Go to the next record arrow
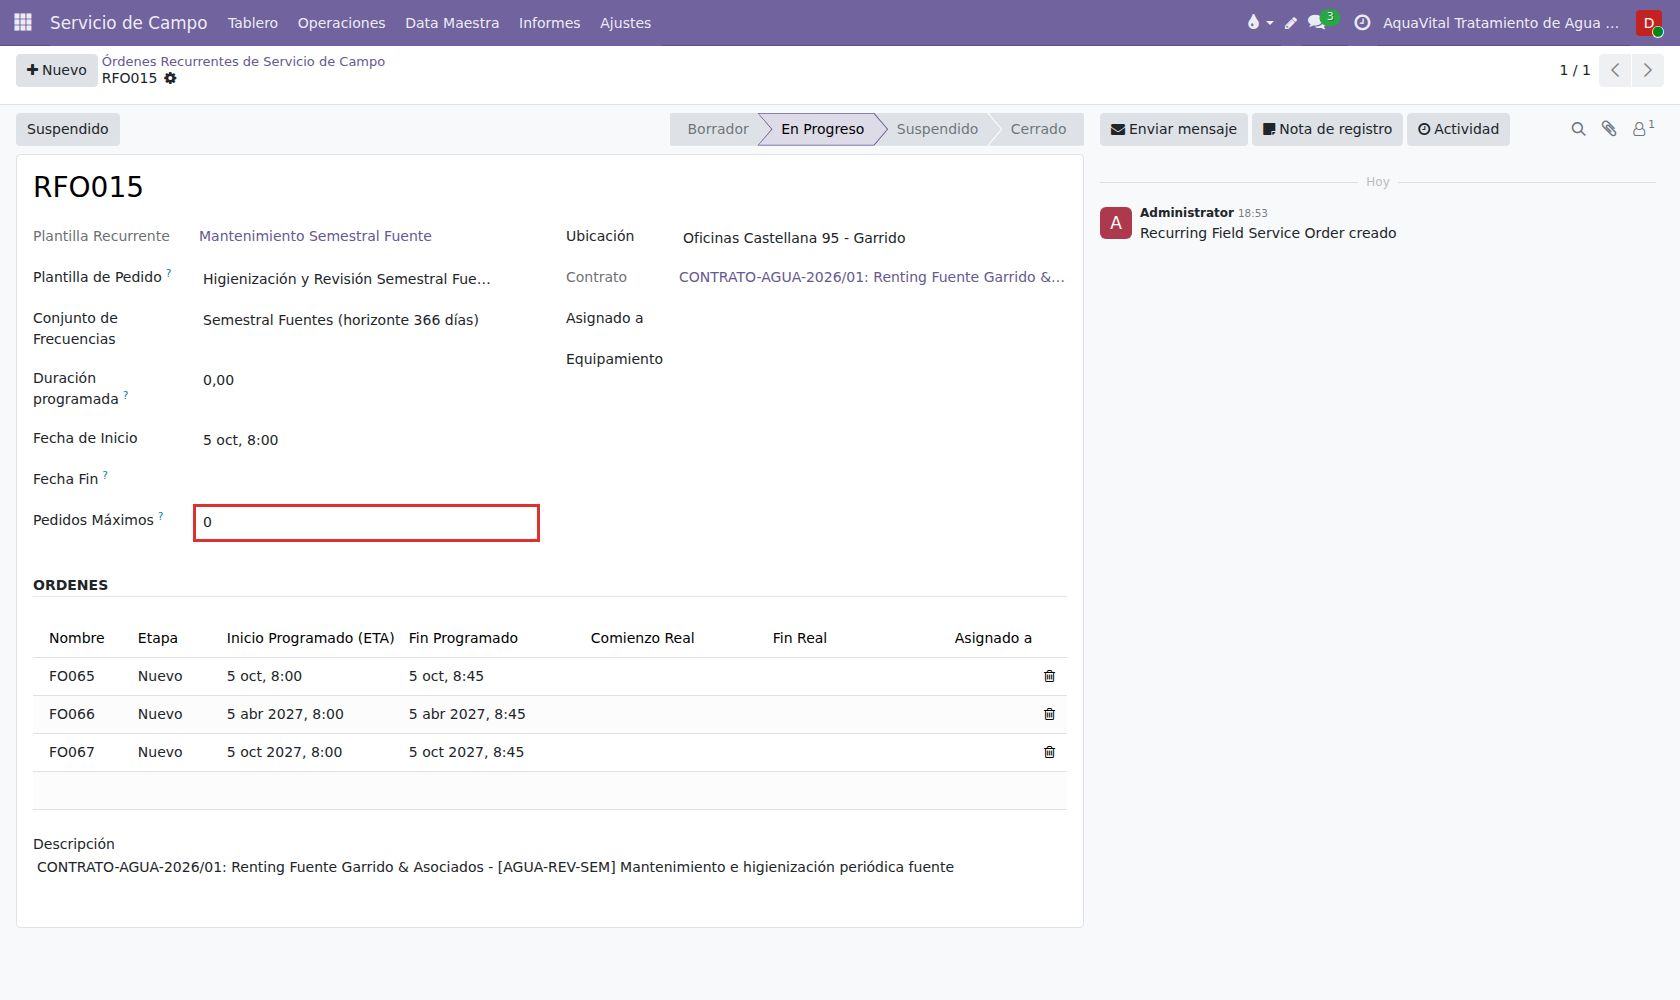The image size is (1680, 1000). (x=1648, y=70)
